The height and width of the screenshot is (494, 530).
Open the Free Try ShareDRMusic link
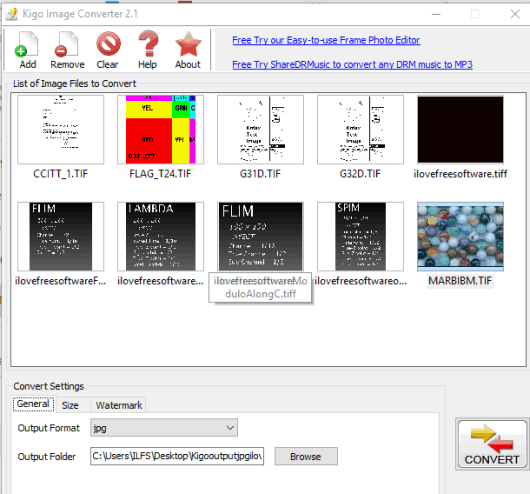pyautogui.click(x=352, y=65)
